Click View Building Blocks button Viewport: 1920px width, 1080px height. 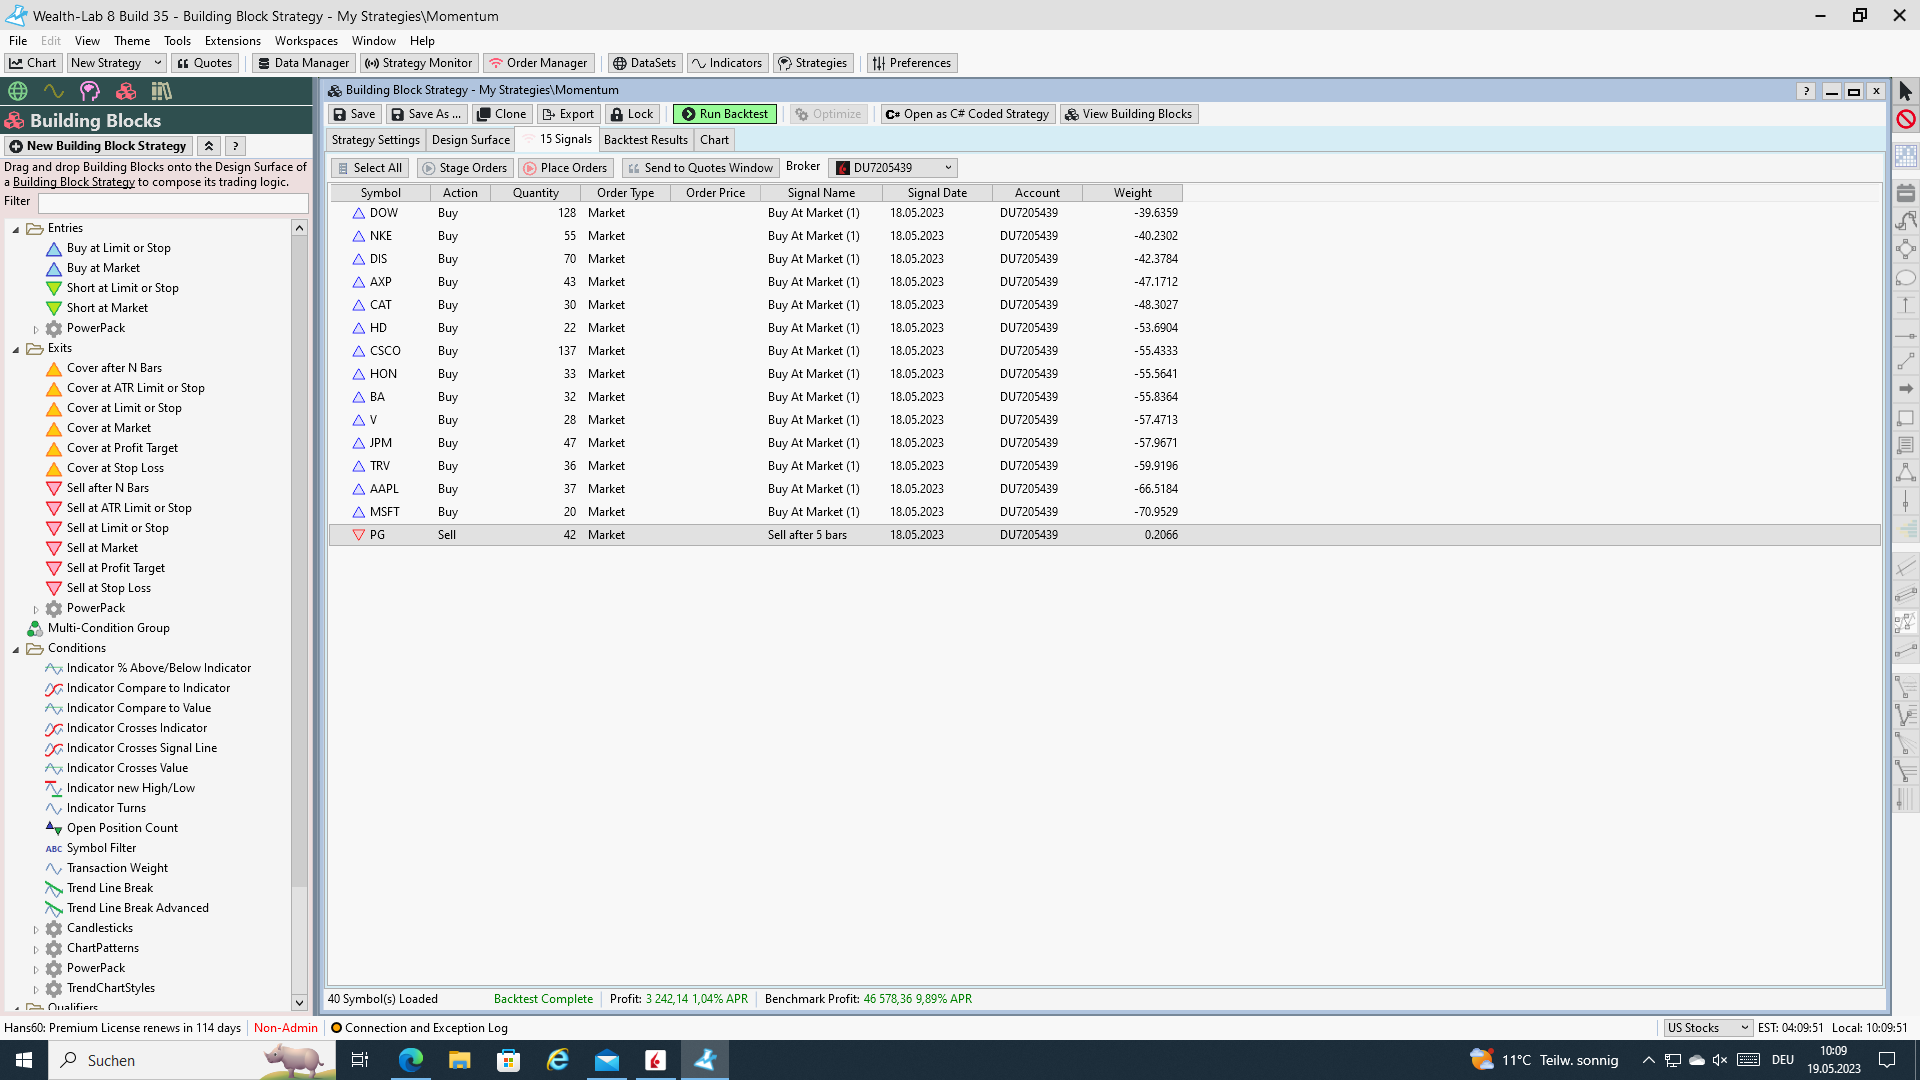[x=1129, y=114]
